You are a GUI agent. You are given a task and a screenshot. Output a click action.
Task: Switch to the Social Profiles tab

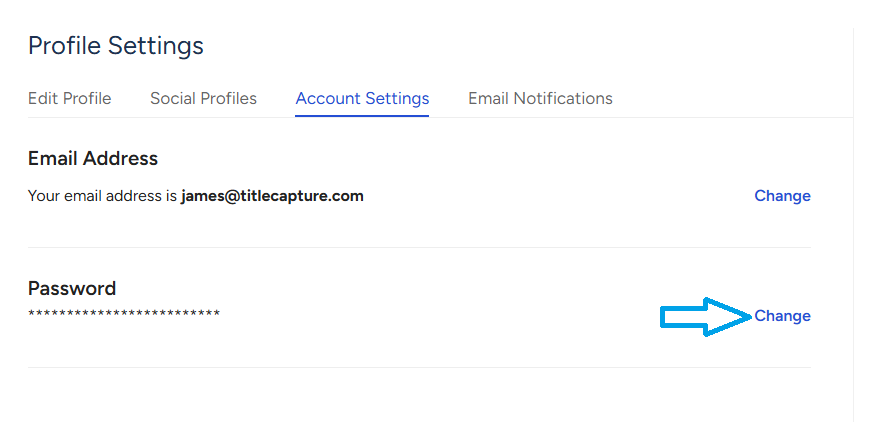pyautogui.click(x=203, y=98)
